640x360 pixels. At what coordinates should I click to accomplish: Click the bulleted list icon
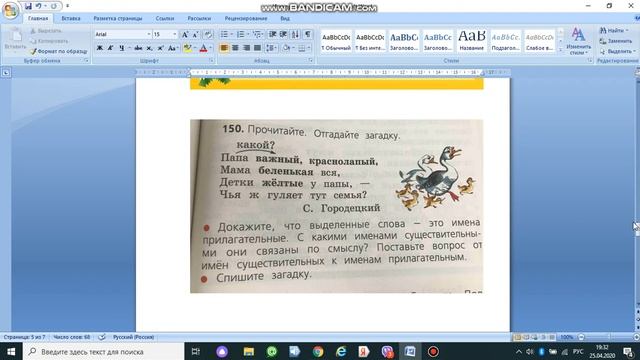point(224,34)
